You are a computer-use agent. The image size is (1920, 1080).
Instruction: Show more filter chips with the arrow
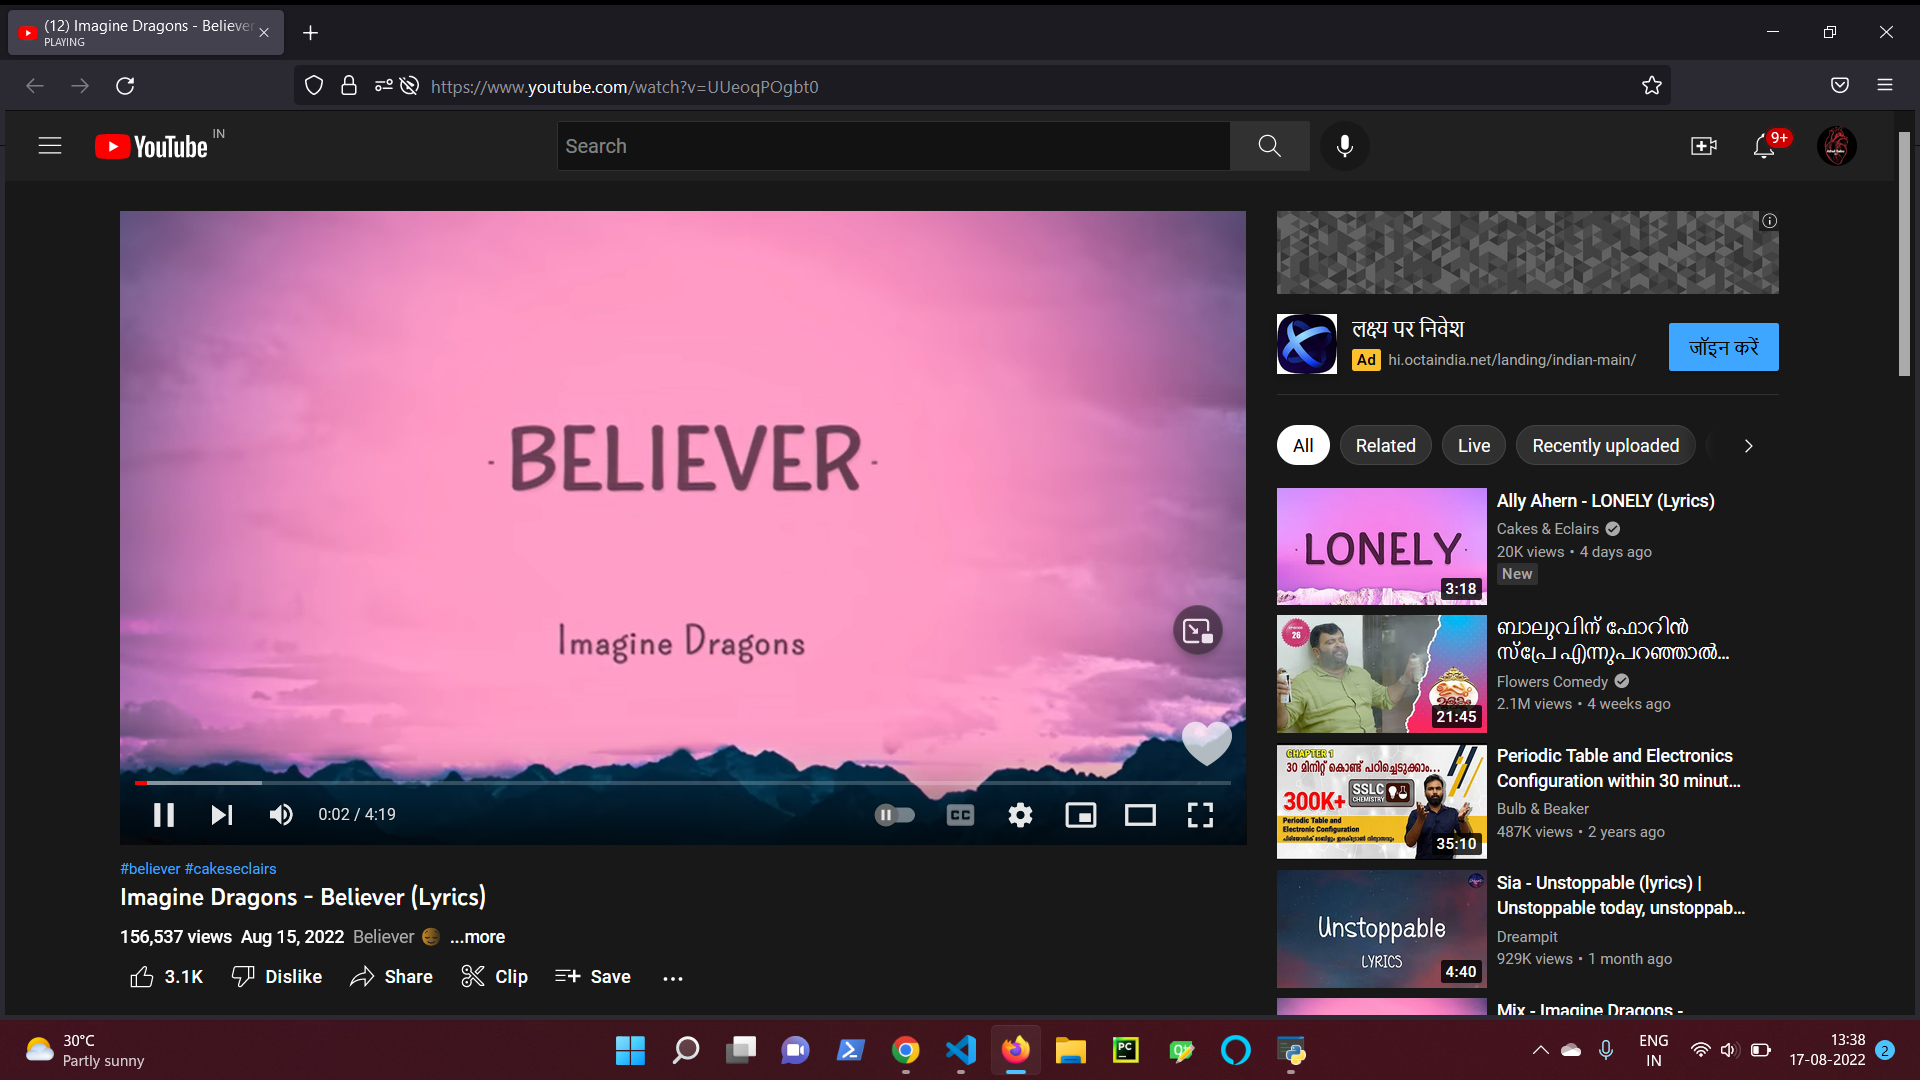click(1748, 446)
